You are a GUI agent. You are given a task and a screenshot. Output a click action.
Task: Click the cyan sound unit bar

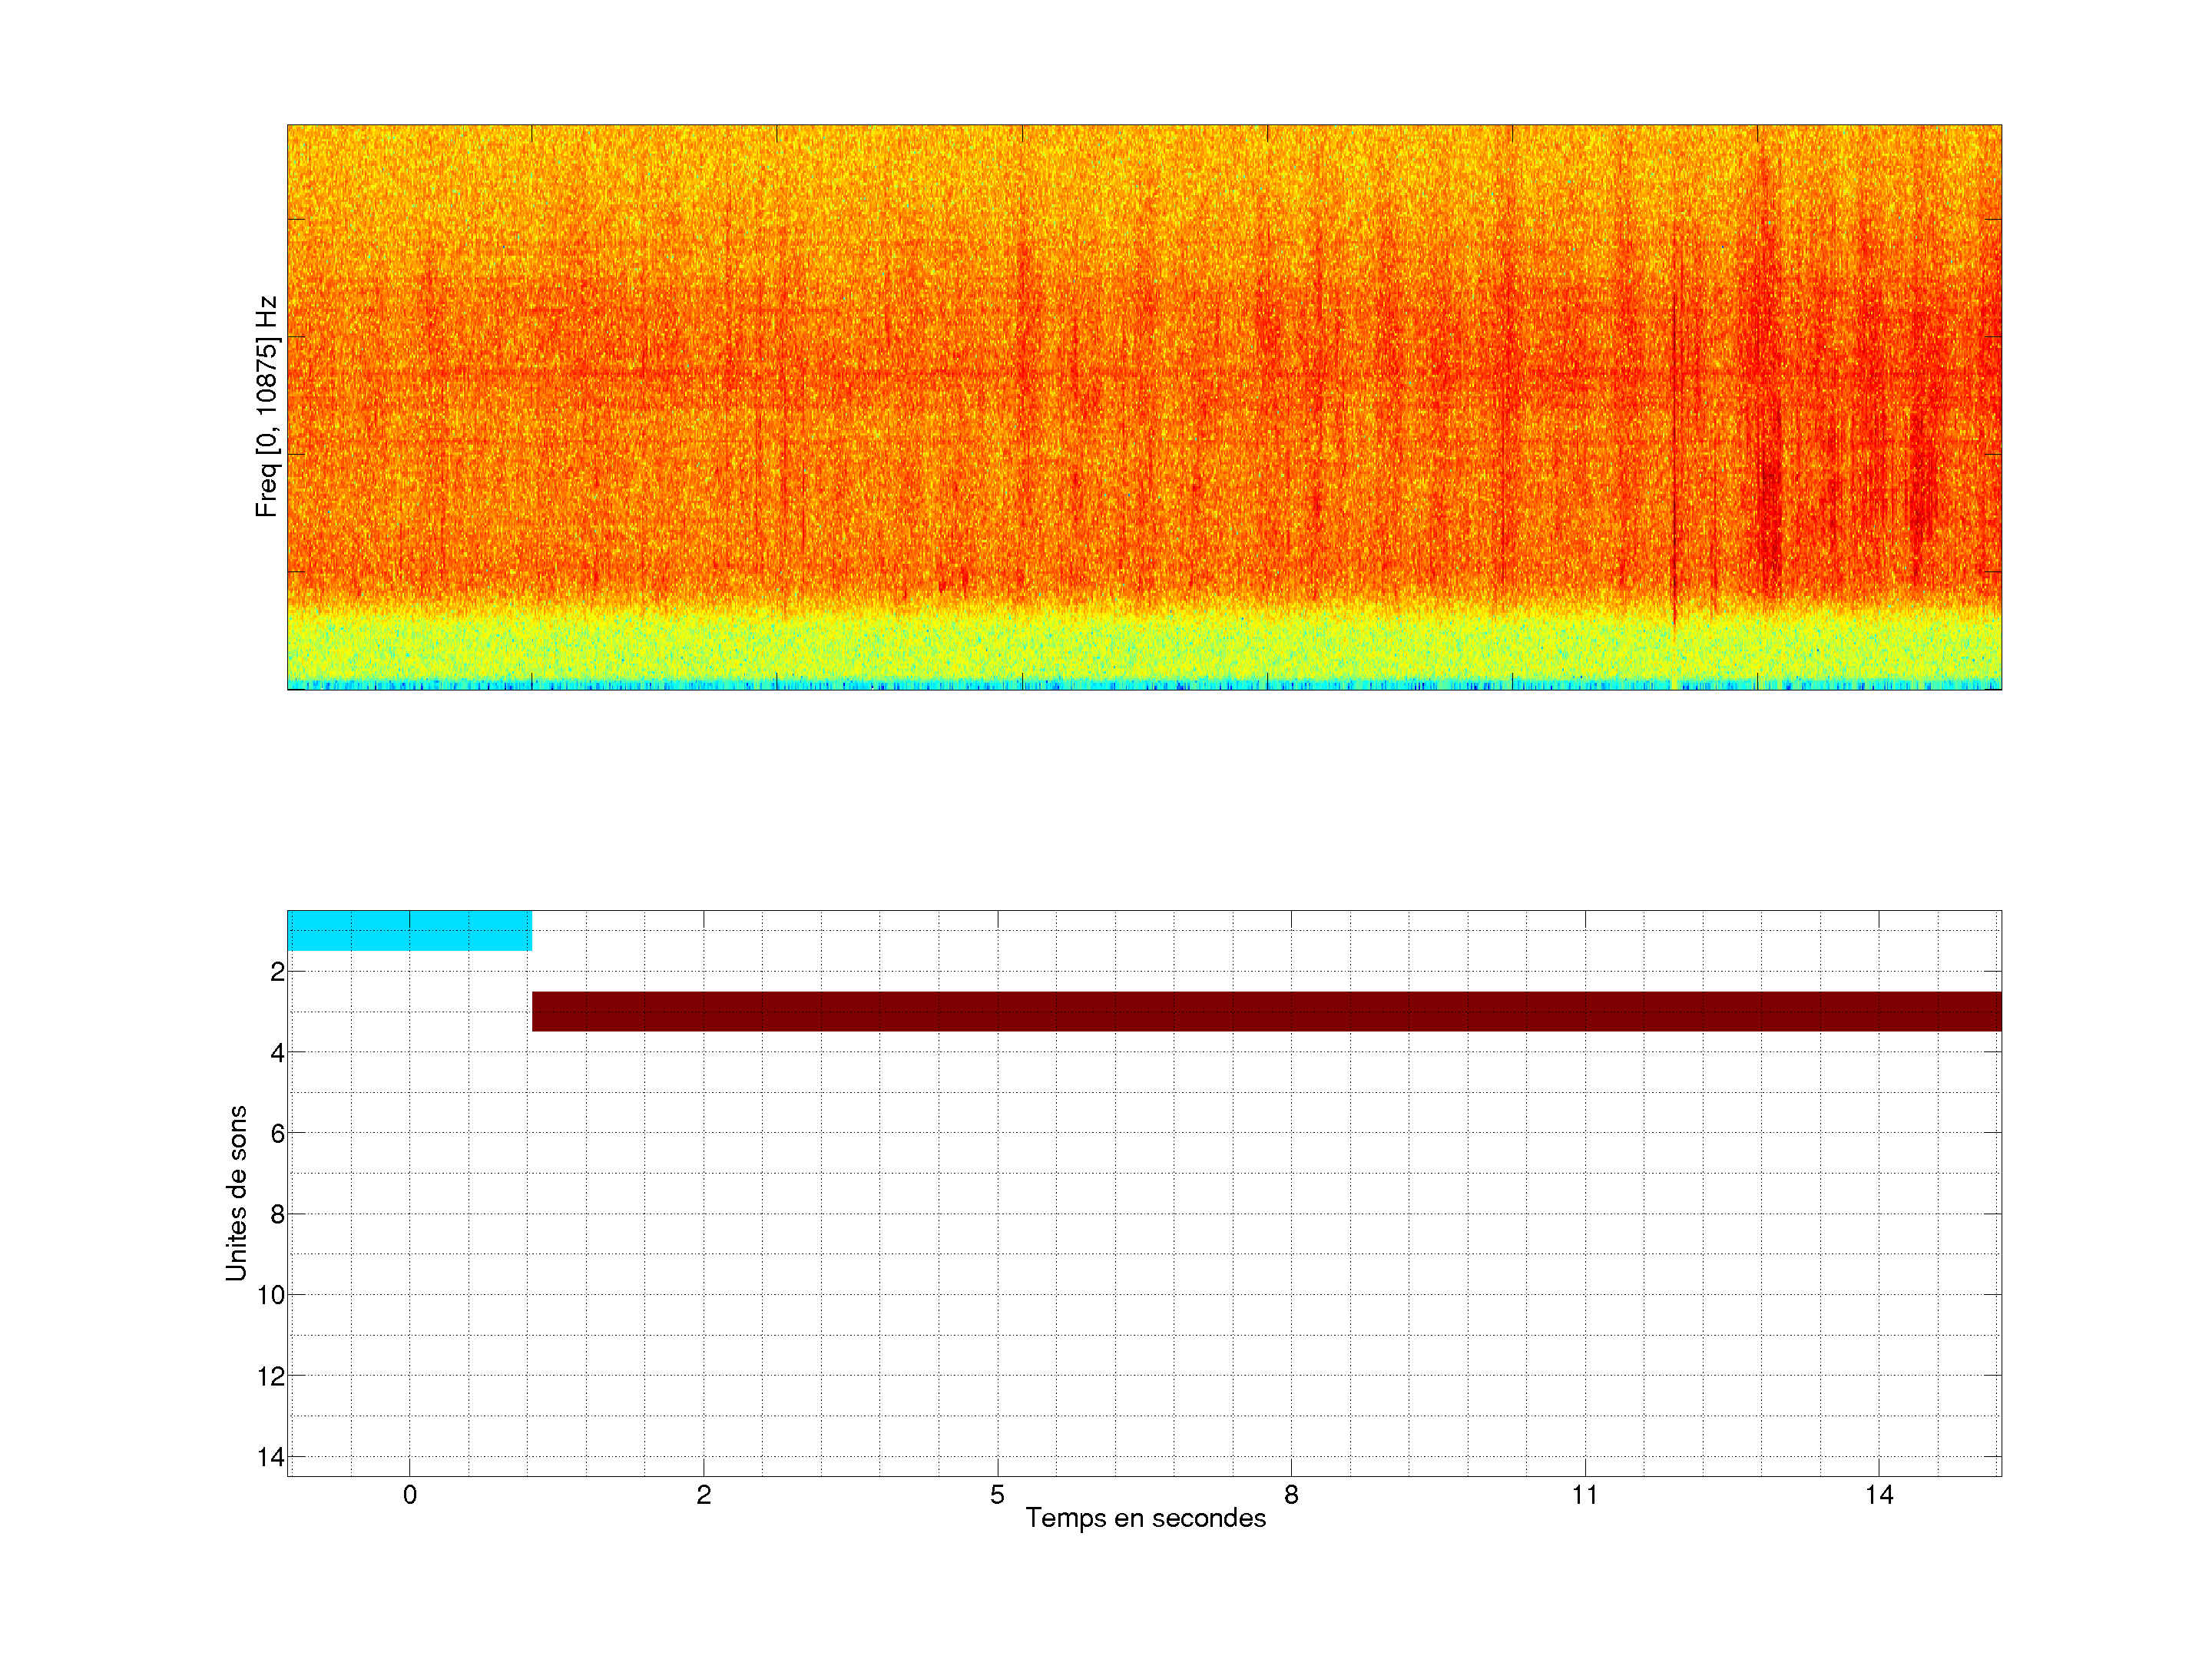[409, 930]
